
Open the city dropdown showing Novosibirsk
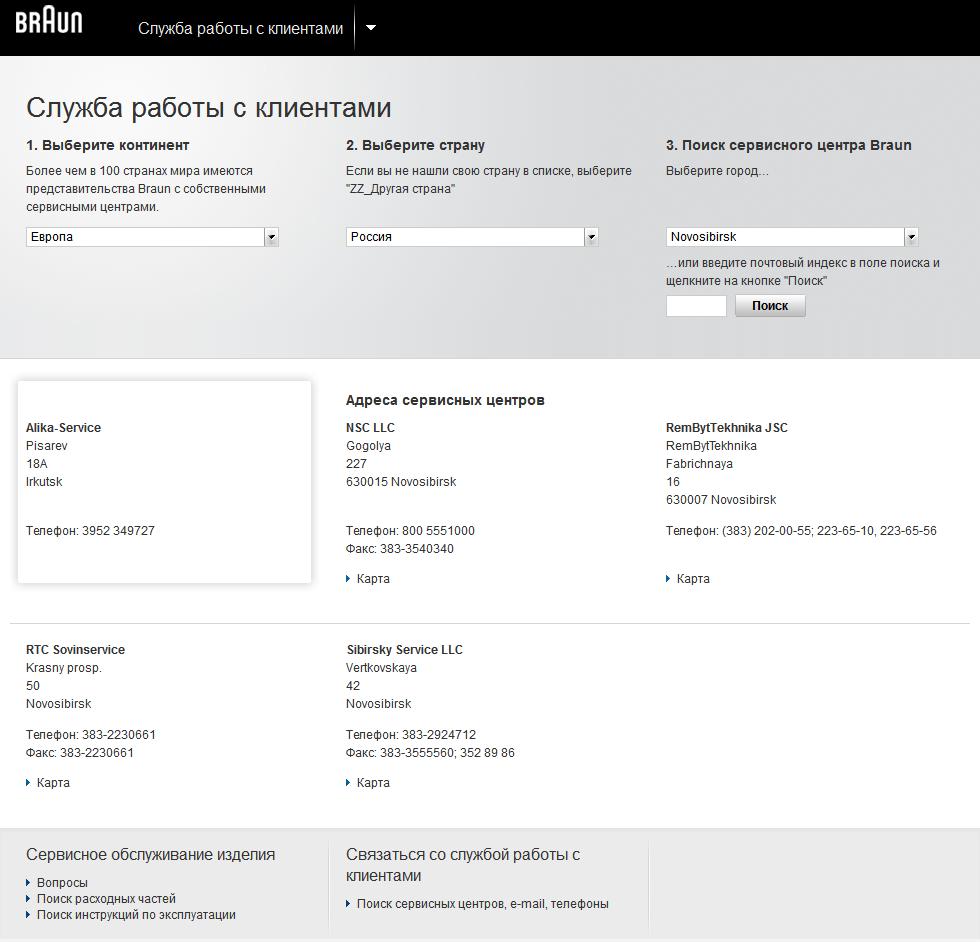792,237
